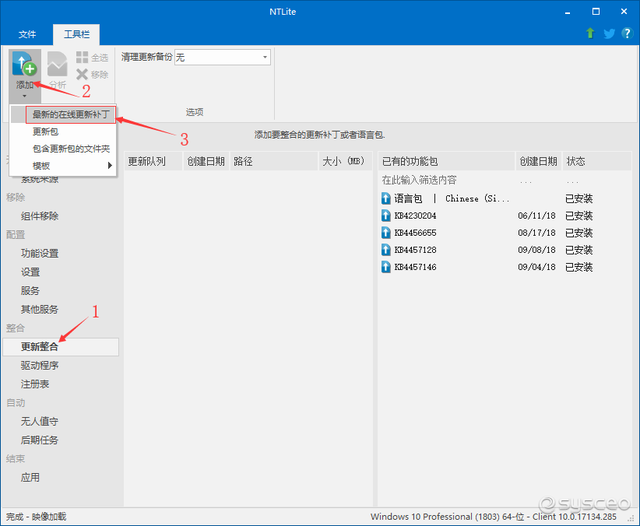
Task: Choose 包含更新包的文件夹 menu entry
Action: [x=71, y=149]
